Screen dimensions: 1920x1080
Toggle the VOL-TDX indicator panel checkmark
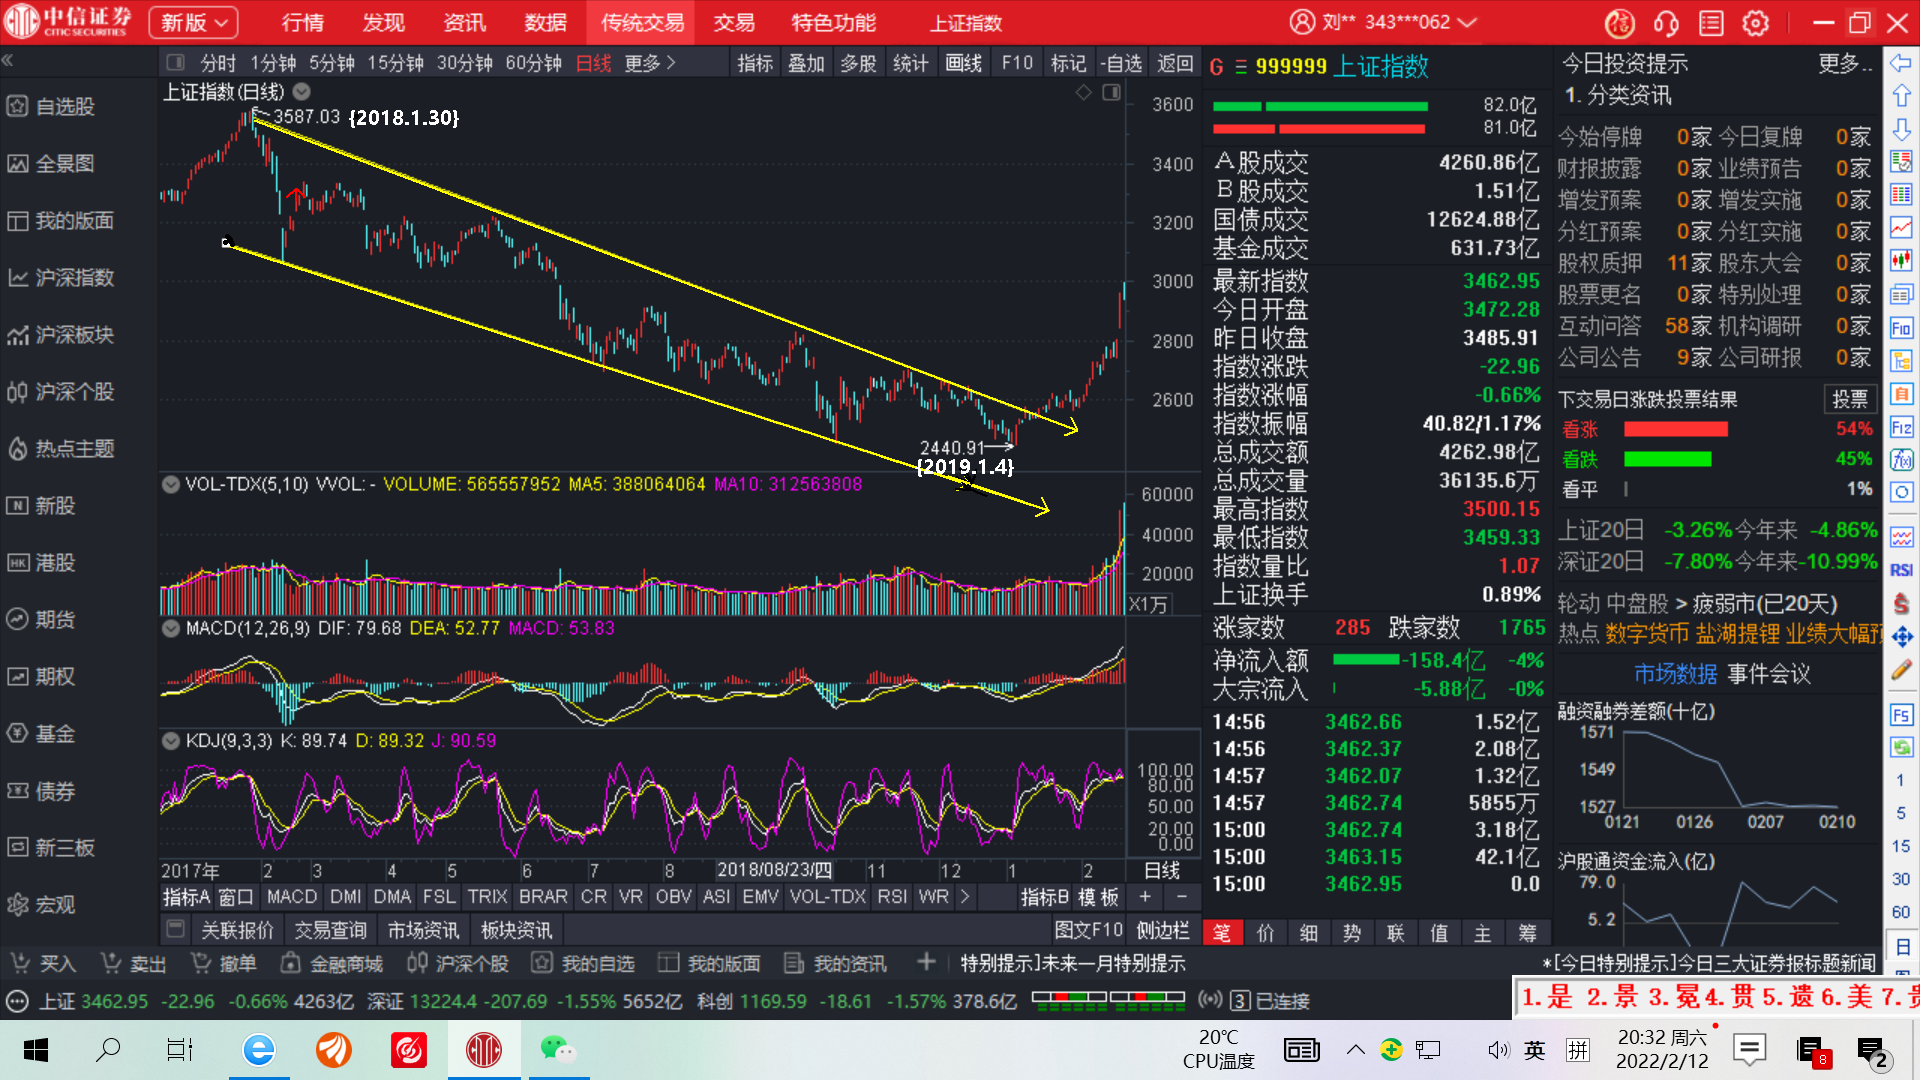pyautogui.click(x=171, y=484)
